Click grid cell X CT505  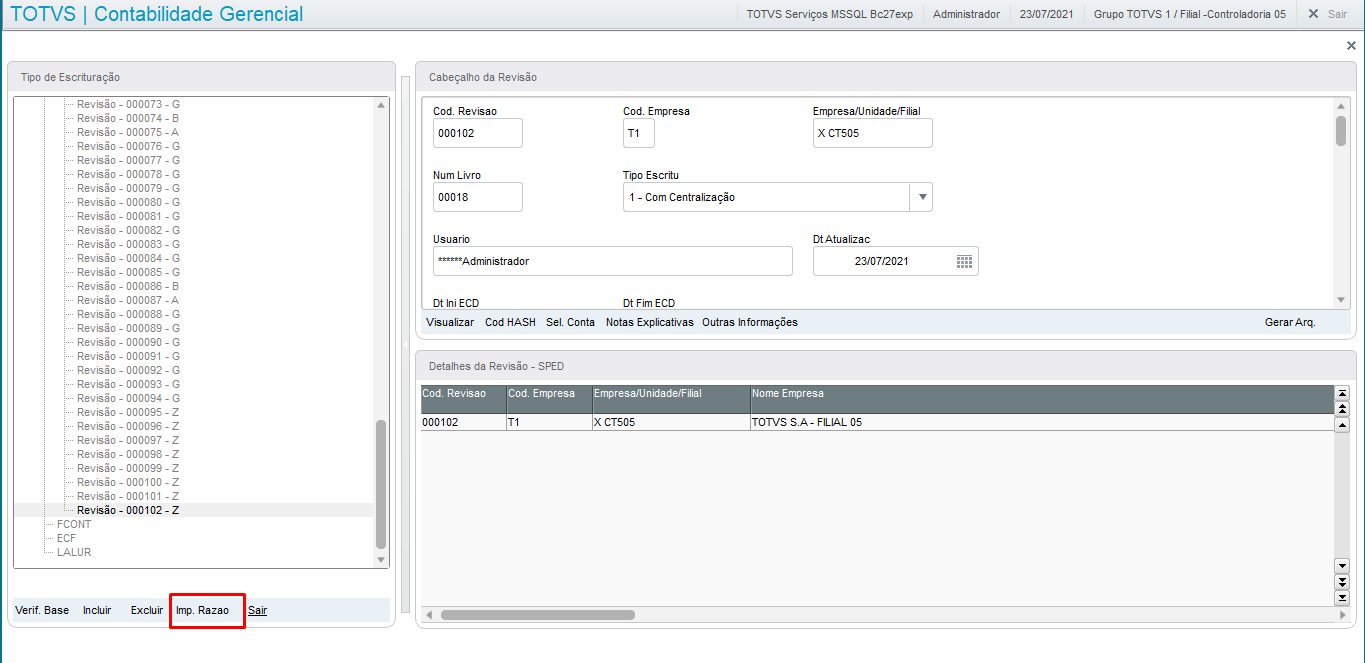tap(671, 422)
